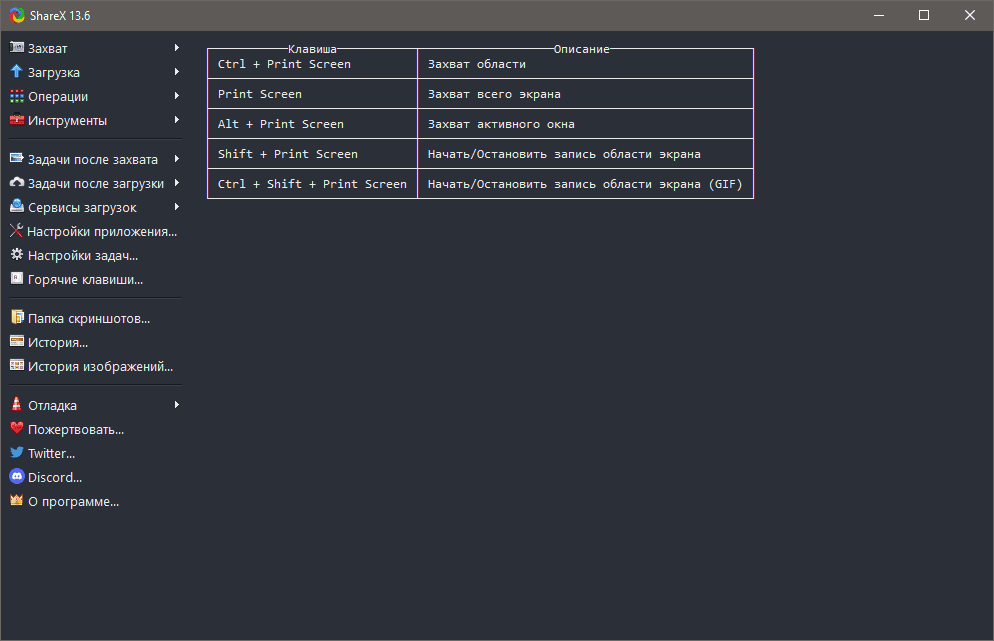994x641 pixels.
Task: Open the Discord... link
Action: 95,477
